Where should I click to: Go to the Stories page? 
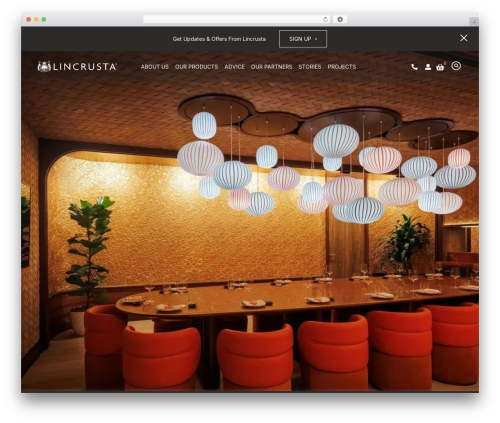310,67
